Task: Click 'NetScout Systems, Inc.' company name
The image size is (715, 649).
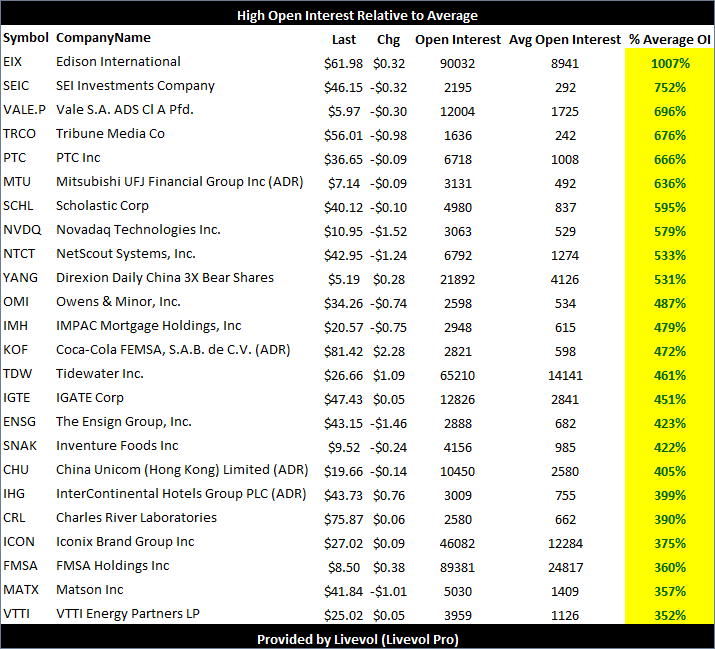Action: pos(126,254)
